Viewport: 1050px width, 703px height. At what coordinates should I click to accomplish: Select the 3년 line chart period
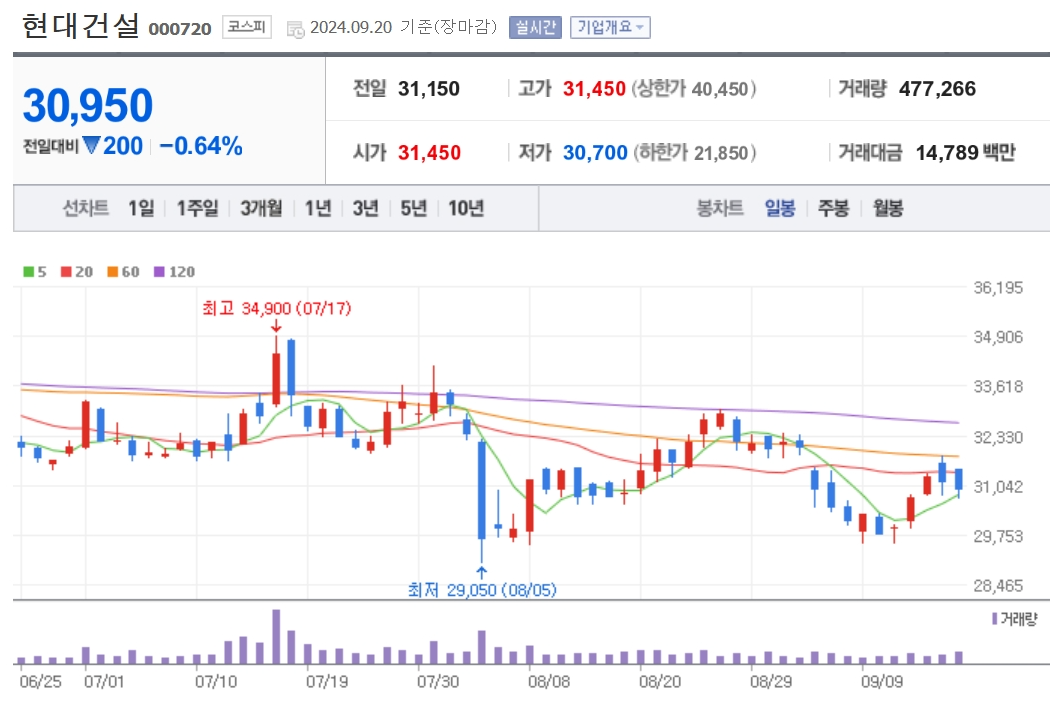[x=366, y=208]
